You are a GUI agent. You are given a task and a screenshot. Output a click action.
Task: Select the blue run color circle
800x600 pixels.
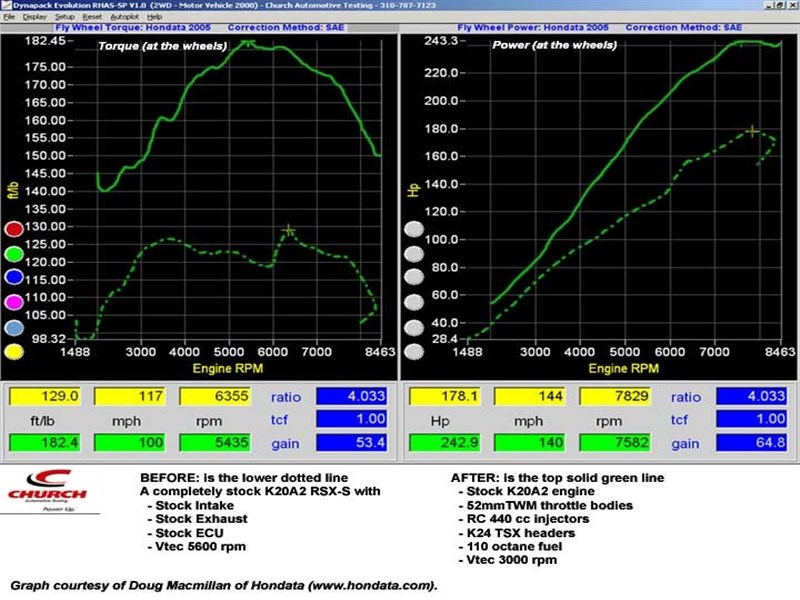click(14, 277)
